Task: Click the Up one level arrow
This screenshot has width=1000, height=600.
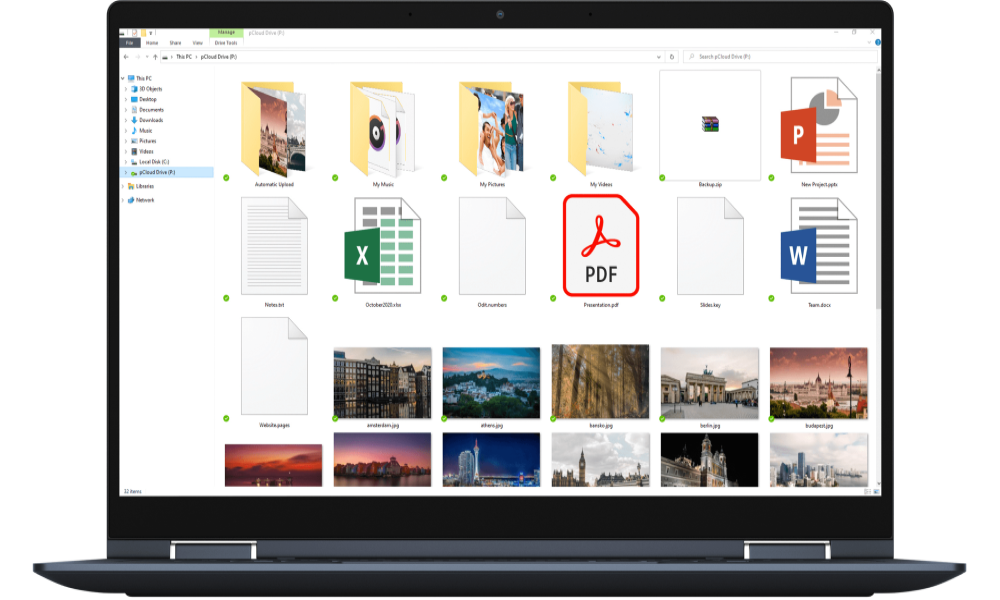Action: click(155, 57)
